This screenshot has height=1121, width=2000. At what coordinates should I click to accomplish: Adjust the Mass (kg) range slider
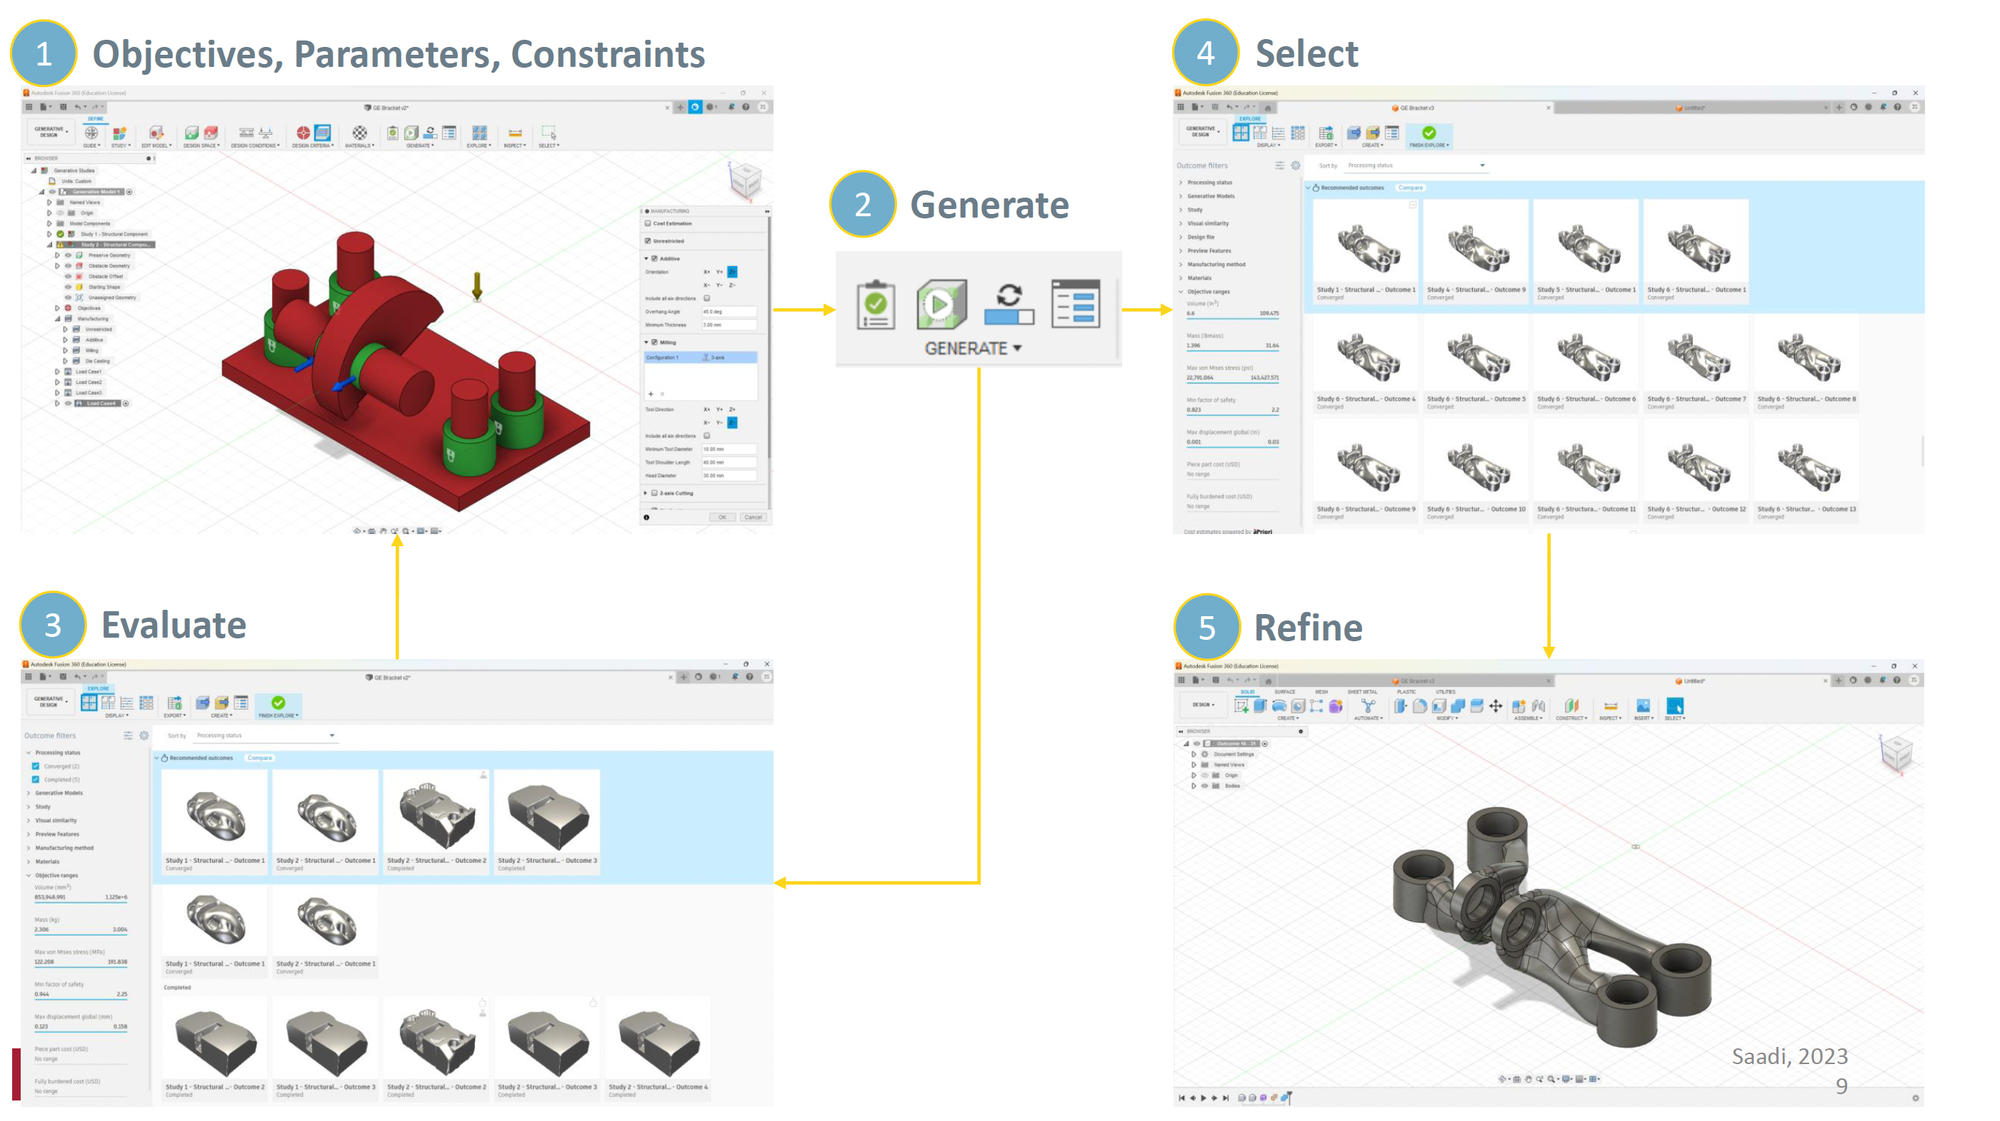(x=80, y=936)
